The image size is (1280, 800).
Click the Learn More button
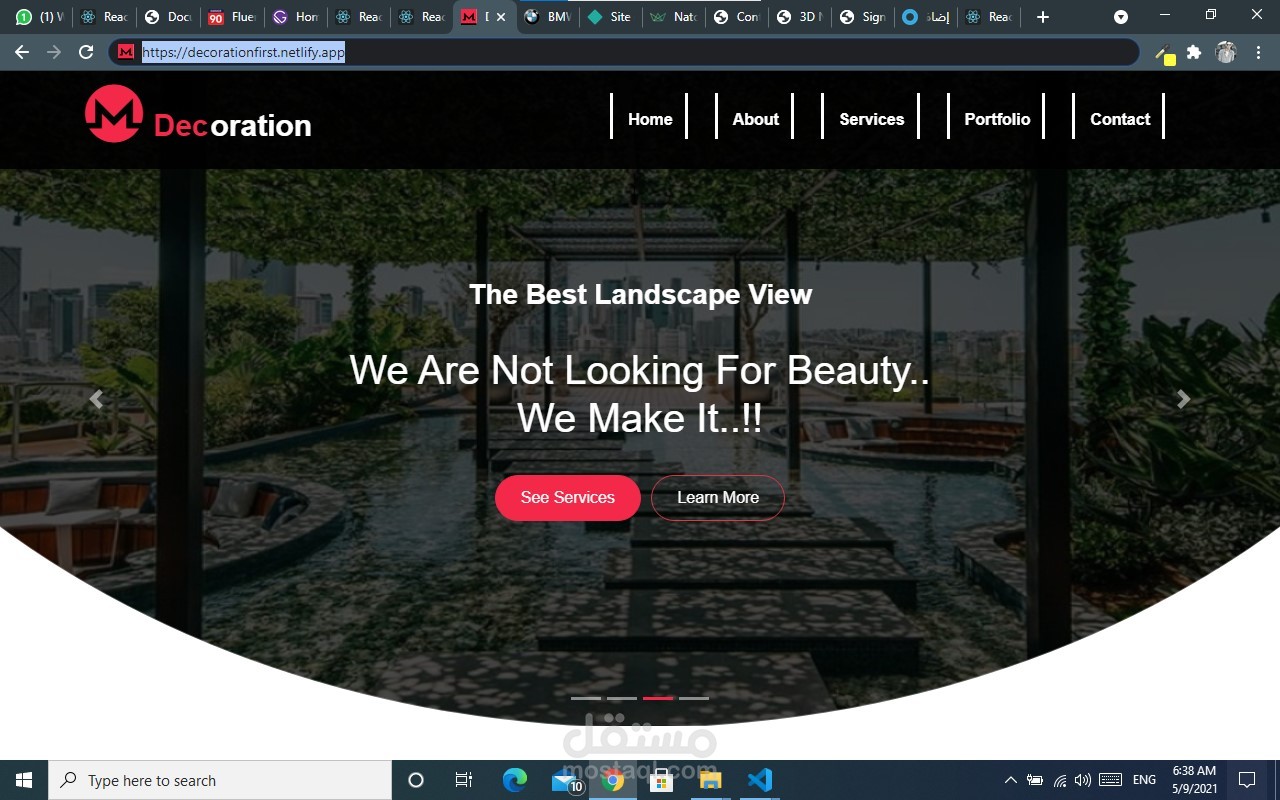coord(718,497)
